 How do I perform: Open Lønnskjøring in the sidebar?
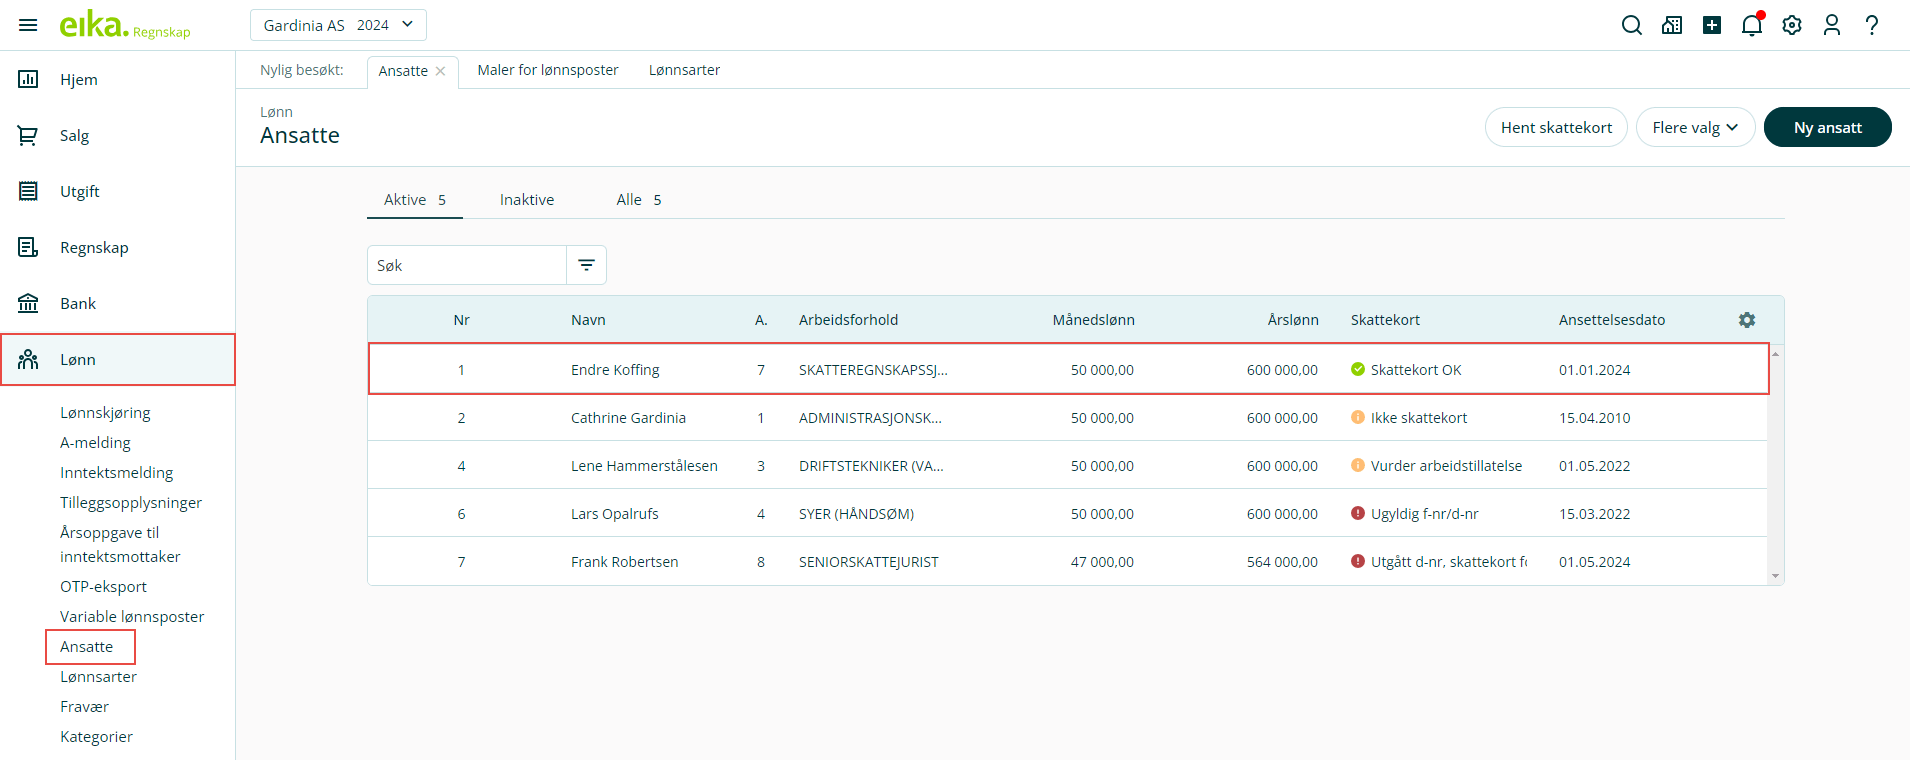(105, 412)
